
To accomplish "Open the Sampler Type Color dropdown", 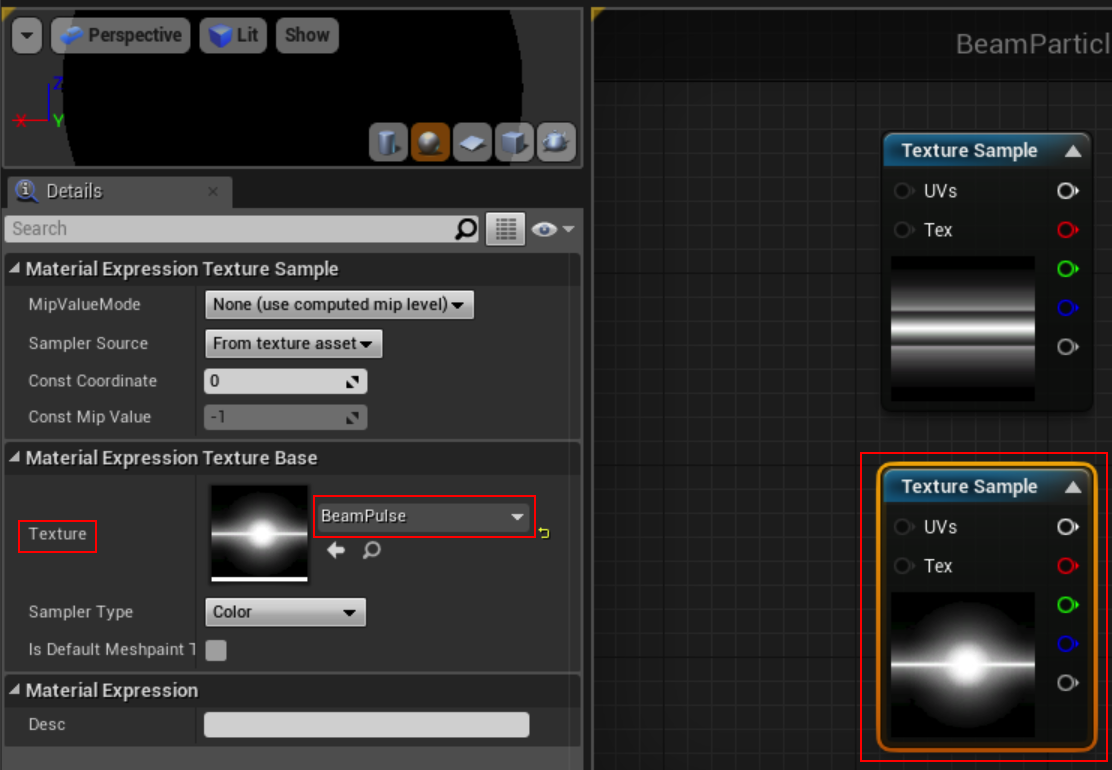I will [285, 612].
